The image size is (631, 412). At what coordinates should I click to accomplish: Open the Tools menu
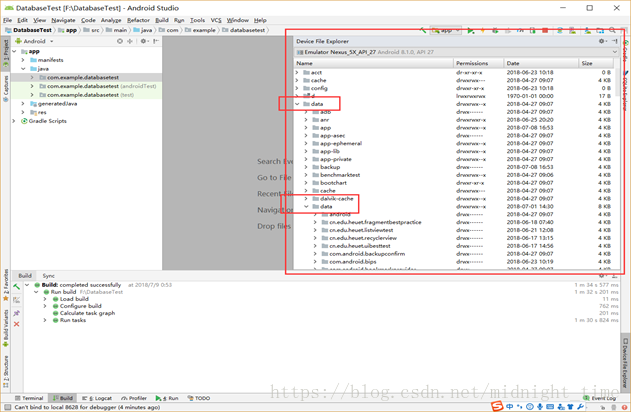point(197,20)
